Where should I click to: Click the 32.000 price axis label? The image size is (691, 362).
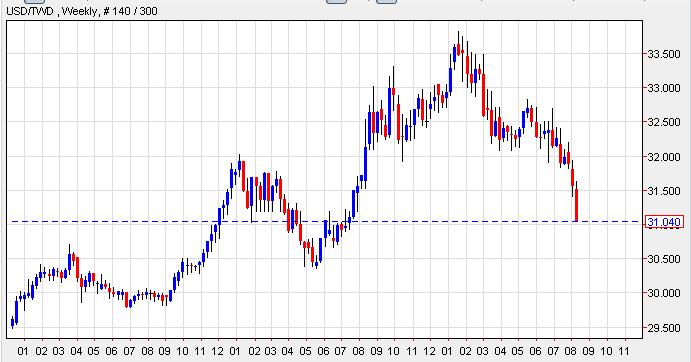pos(664,157)
